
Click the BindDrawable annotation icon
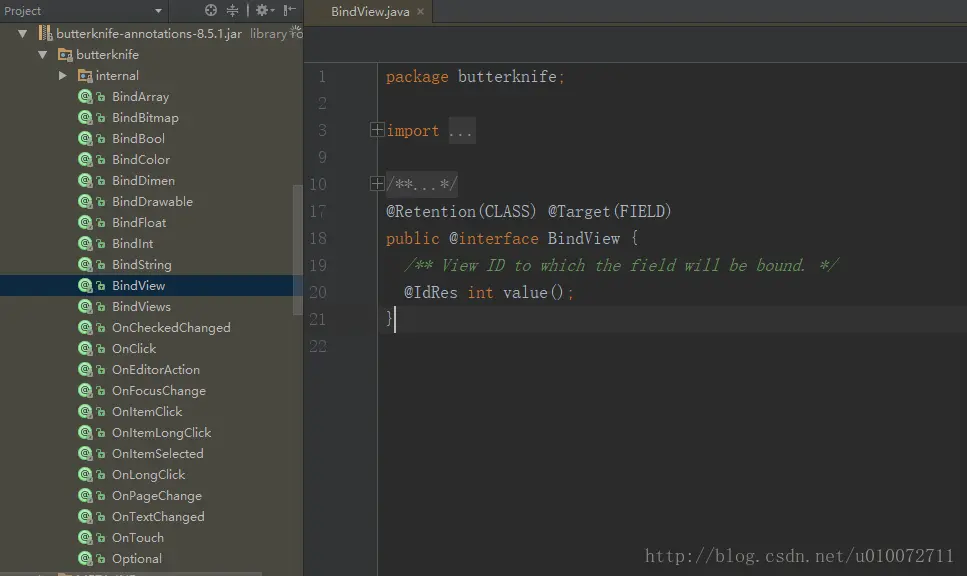pos(85,201)
